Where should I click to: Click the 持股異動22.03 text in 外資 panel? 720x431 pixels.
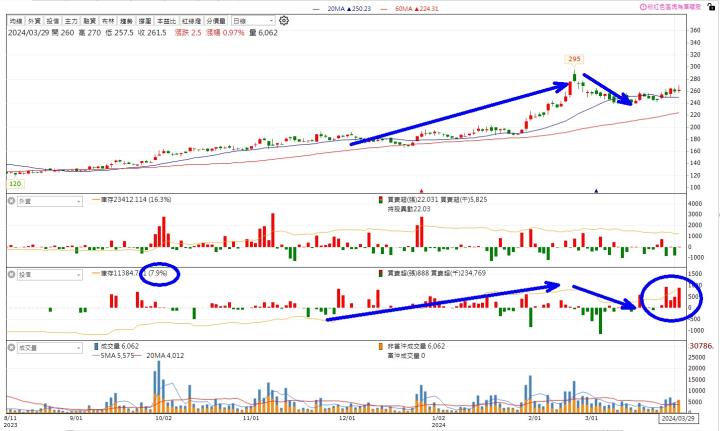(x=409, y=209)
